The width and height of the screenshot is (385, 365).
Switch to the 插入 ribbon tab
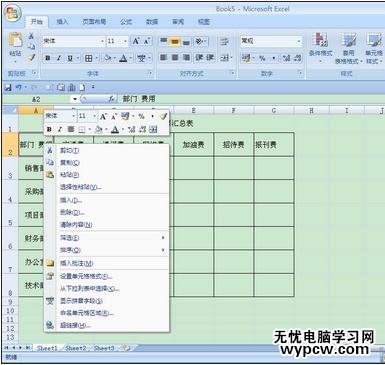[x=62, y=22]
